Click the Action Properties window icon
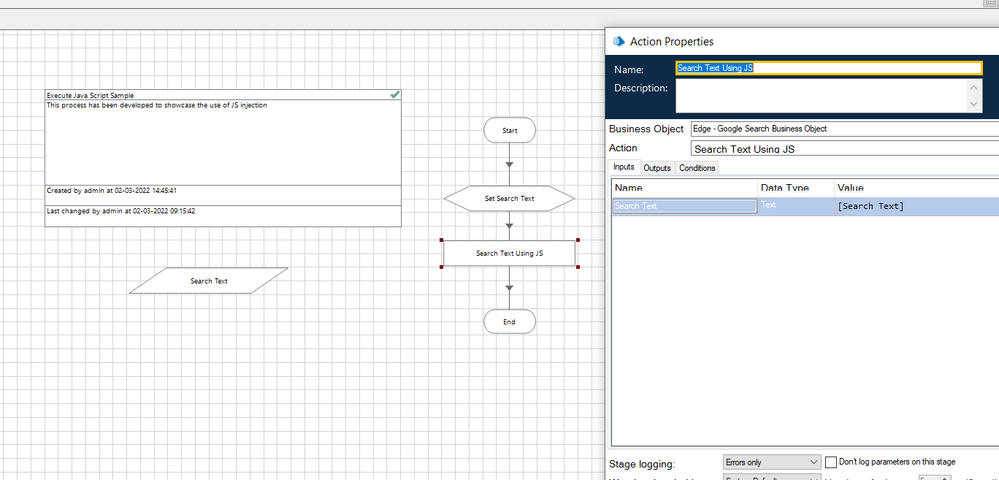This screenshot has height=480, width=999. click(617, 42)
